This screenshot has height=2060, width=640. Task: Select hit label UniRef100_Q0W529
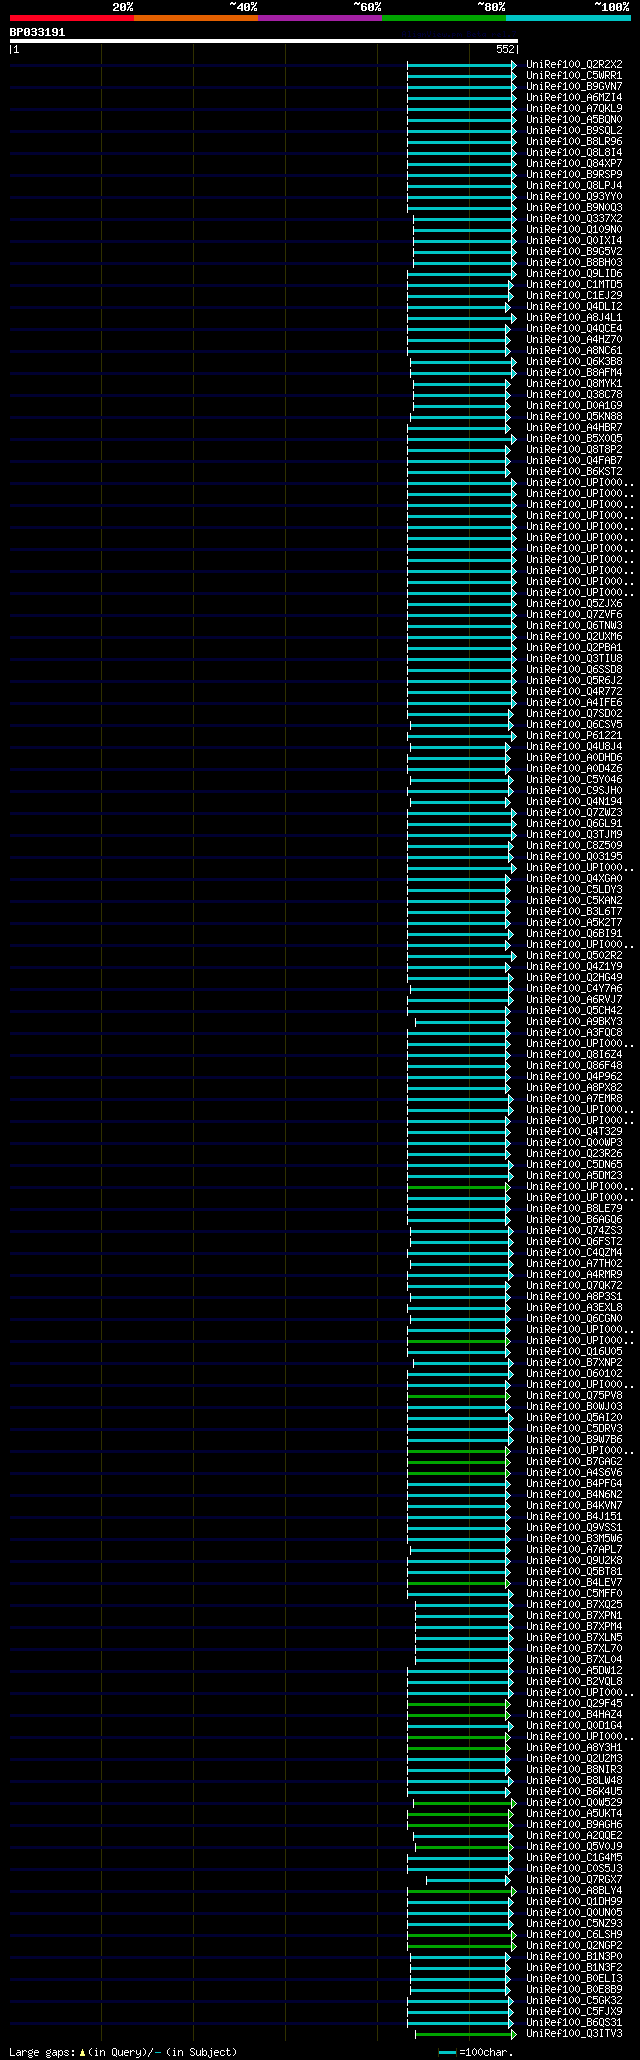pyautogui.click(x=574, y=1802)
